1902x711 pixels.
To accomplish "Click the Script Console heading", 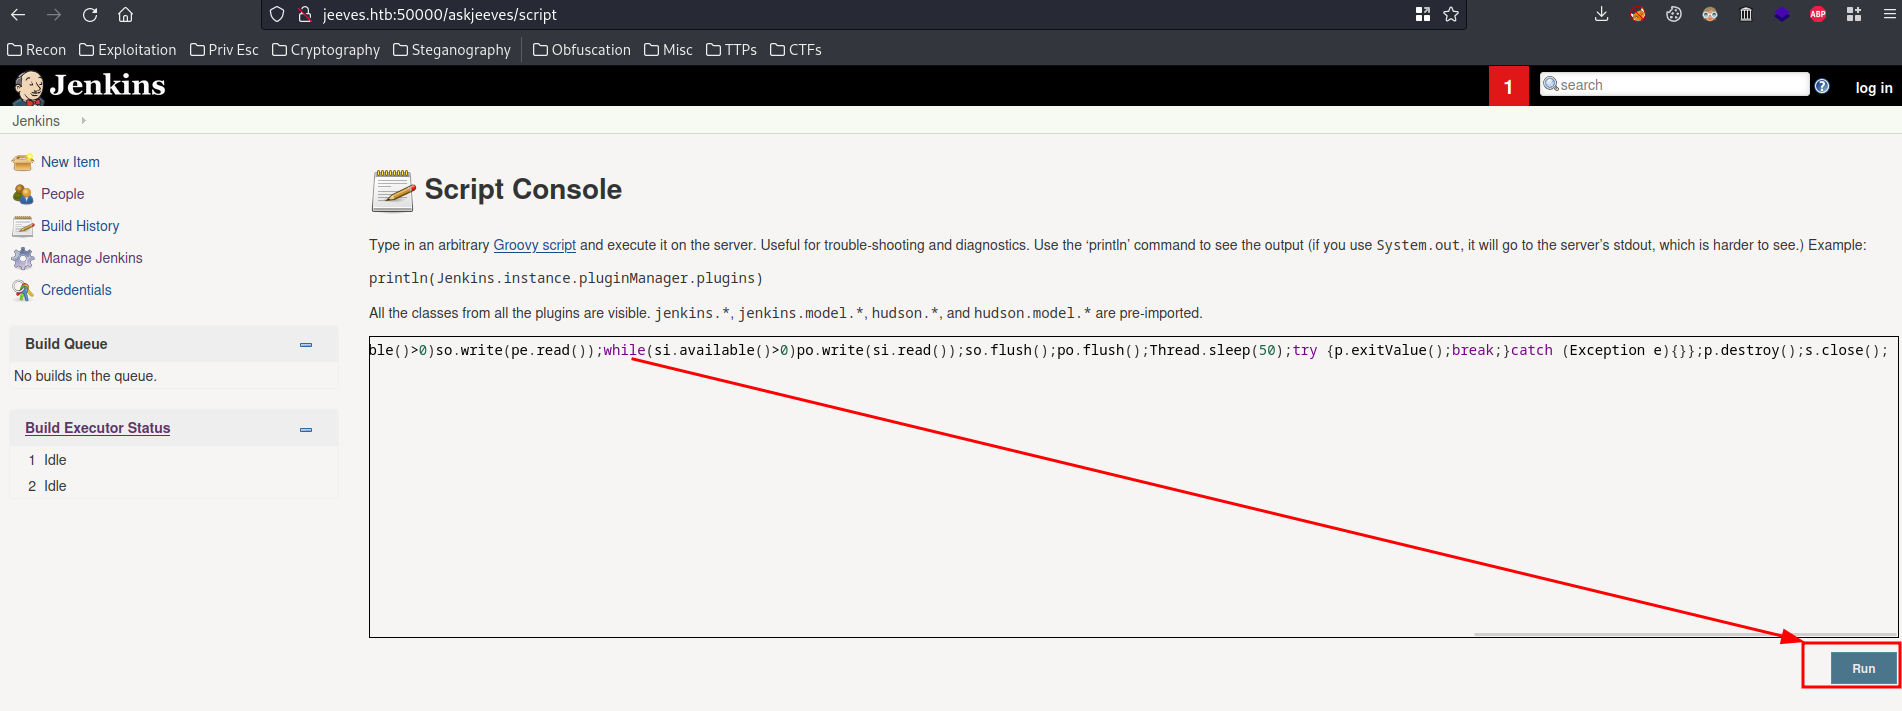I will click(523, 189).
